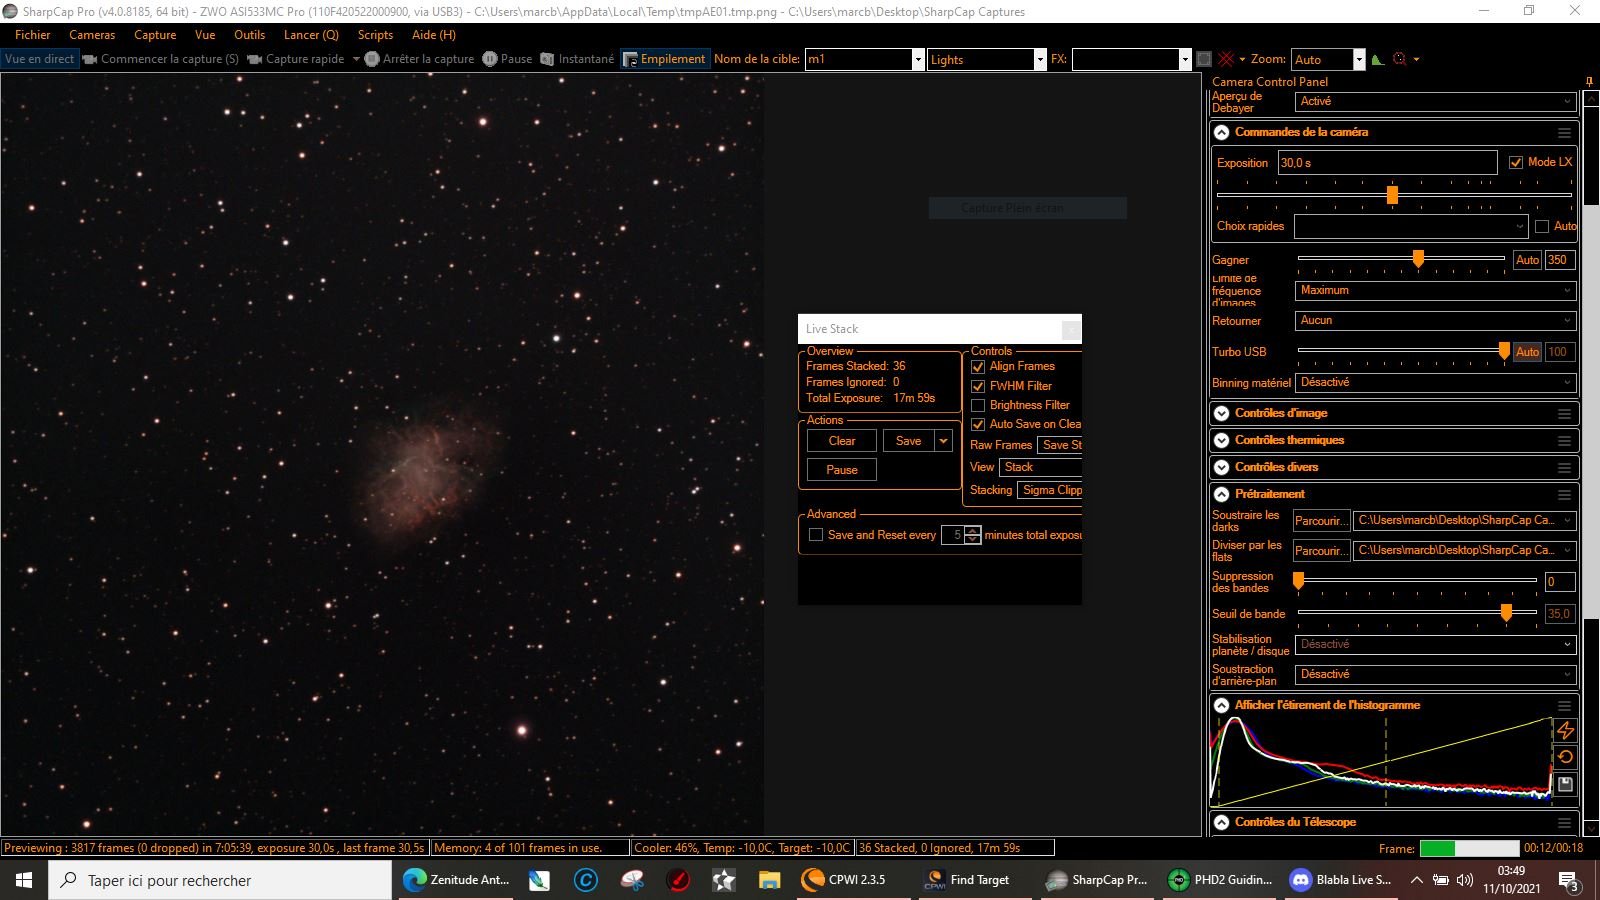
Task: Open the Cameras menu
Action: coord(92,35)
